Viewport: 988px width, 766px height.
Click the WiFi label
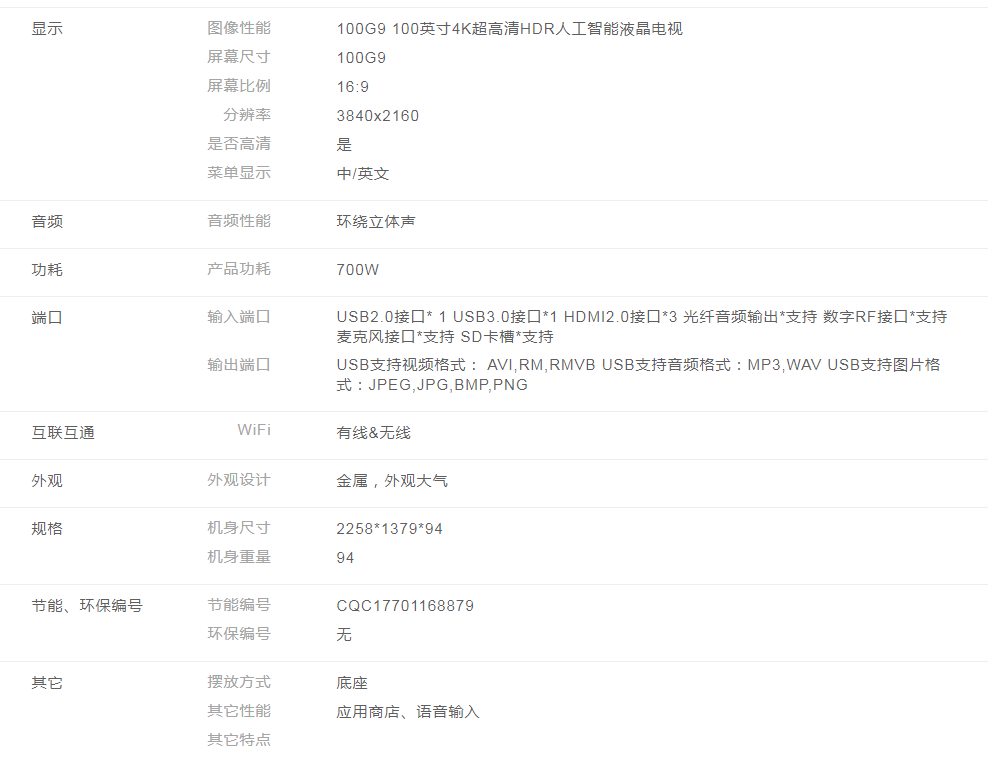pyautogui.click(x=254, y=430)
